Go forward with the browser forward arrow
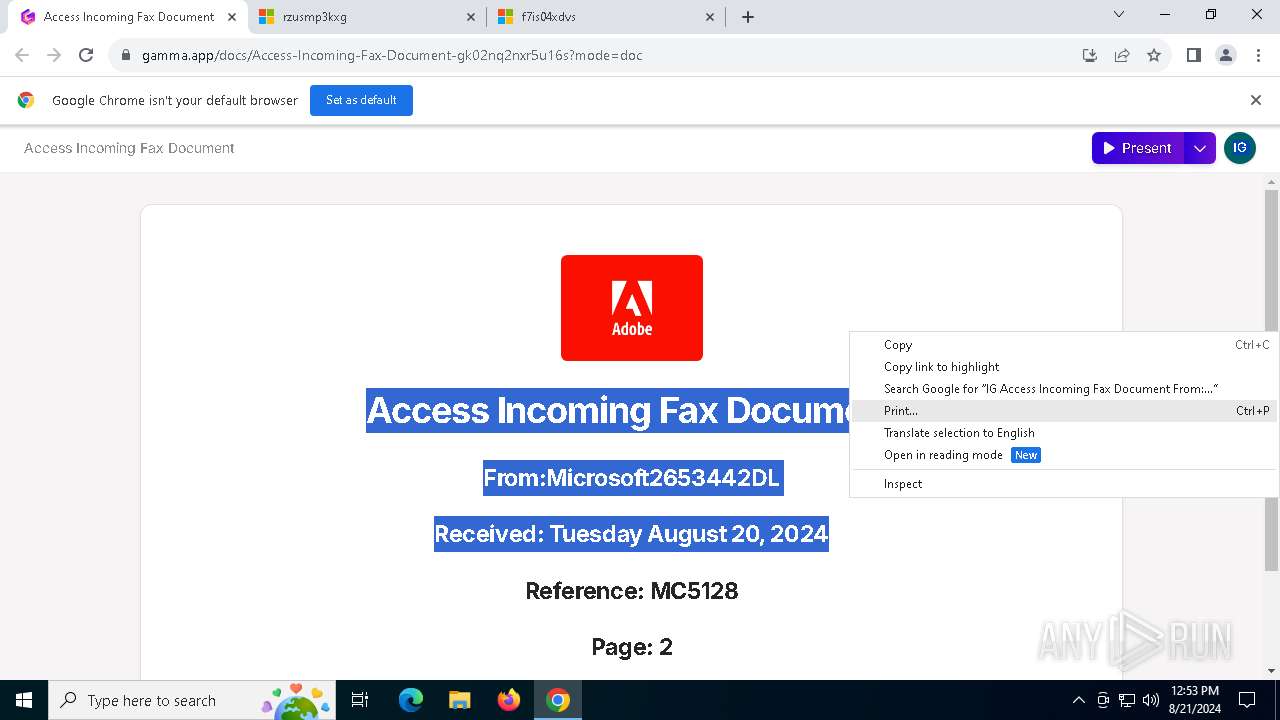Viewport: 1280px width, 720px height. (54, 55)
